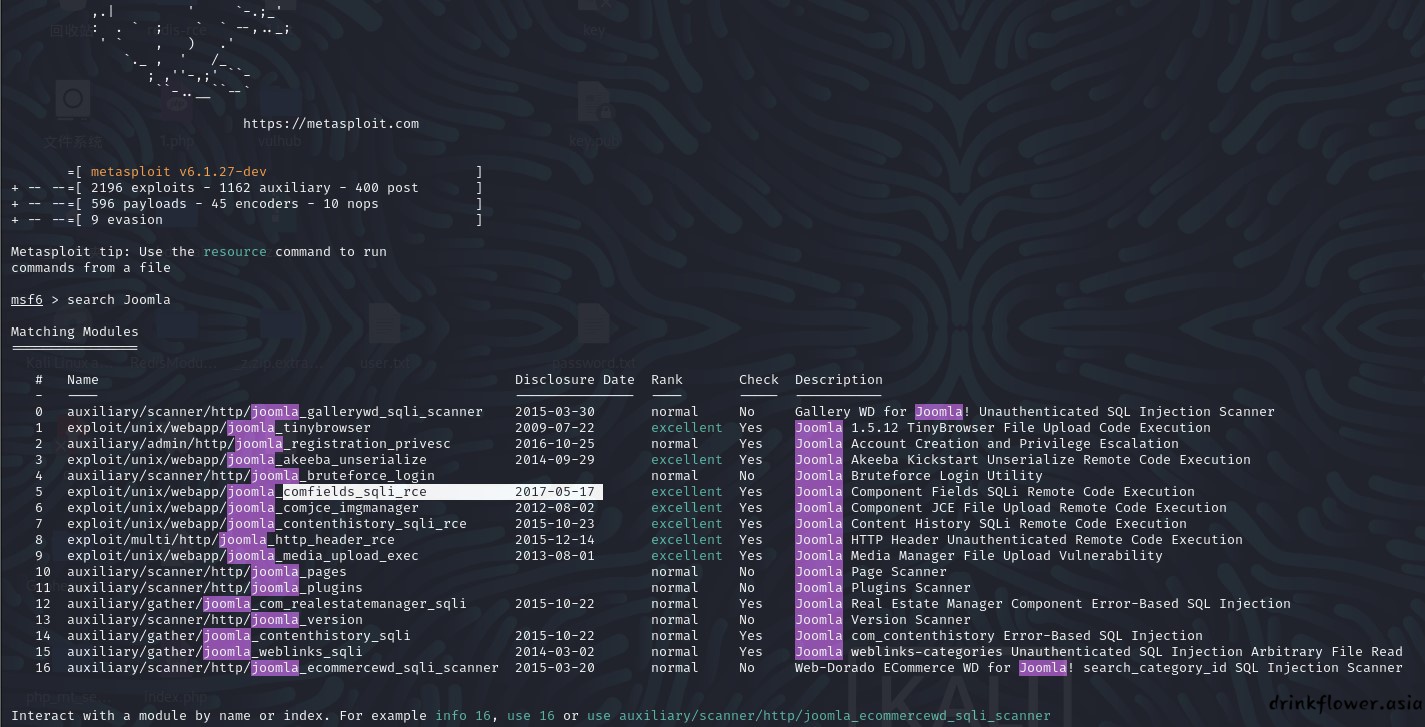Click disclosure date 2015-10-23
Image resolution: width=1425 pixels, height=727 pixels.
point(555,524)
